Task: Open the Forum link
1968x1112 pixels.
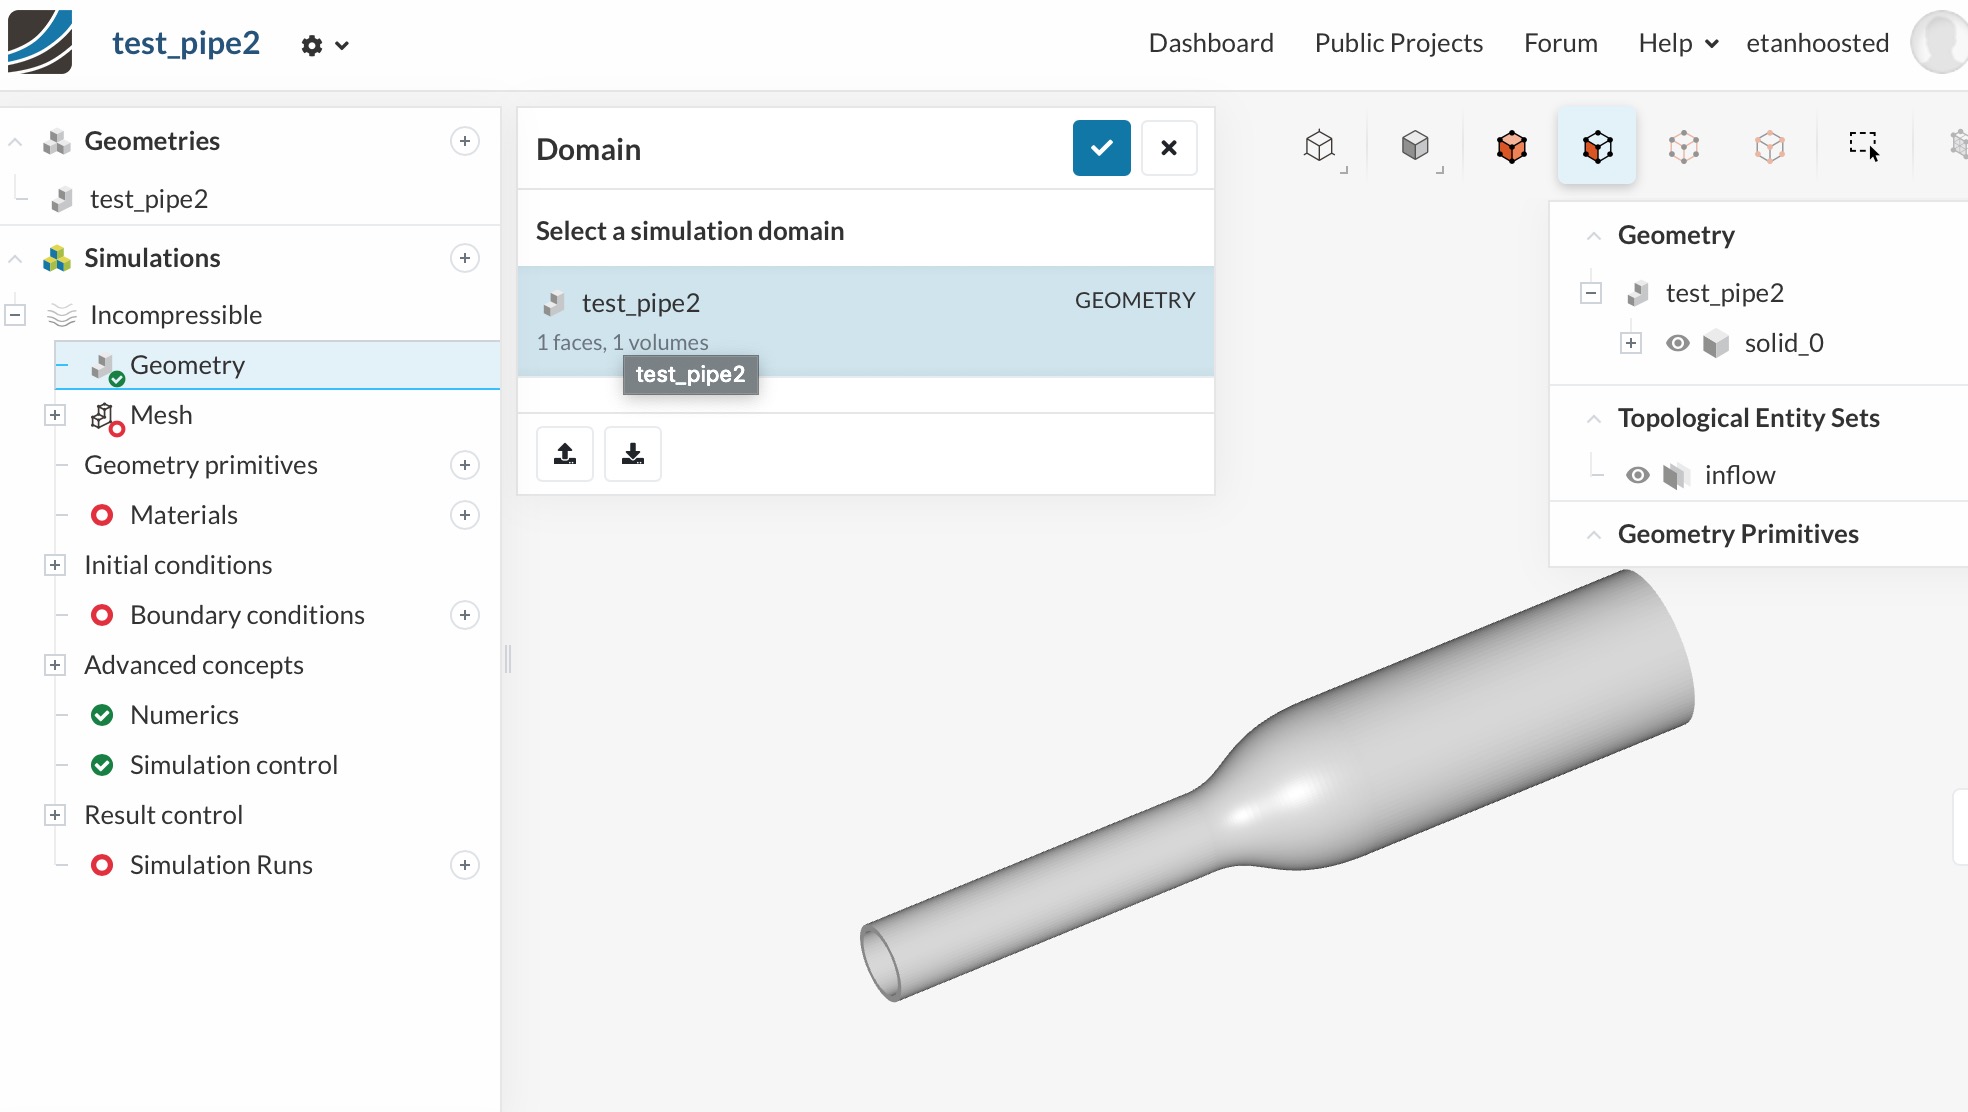Action: click(1560, 43)
